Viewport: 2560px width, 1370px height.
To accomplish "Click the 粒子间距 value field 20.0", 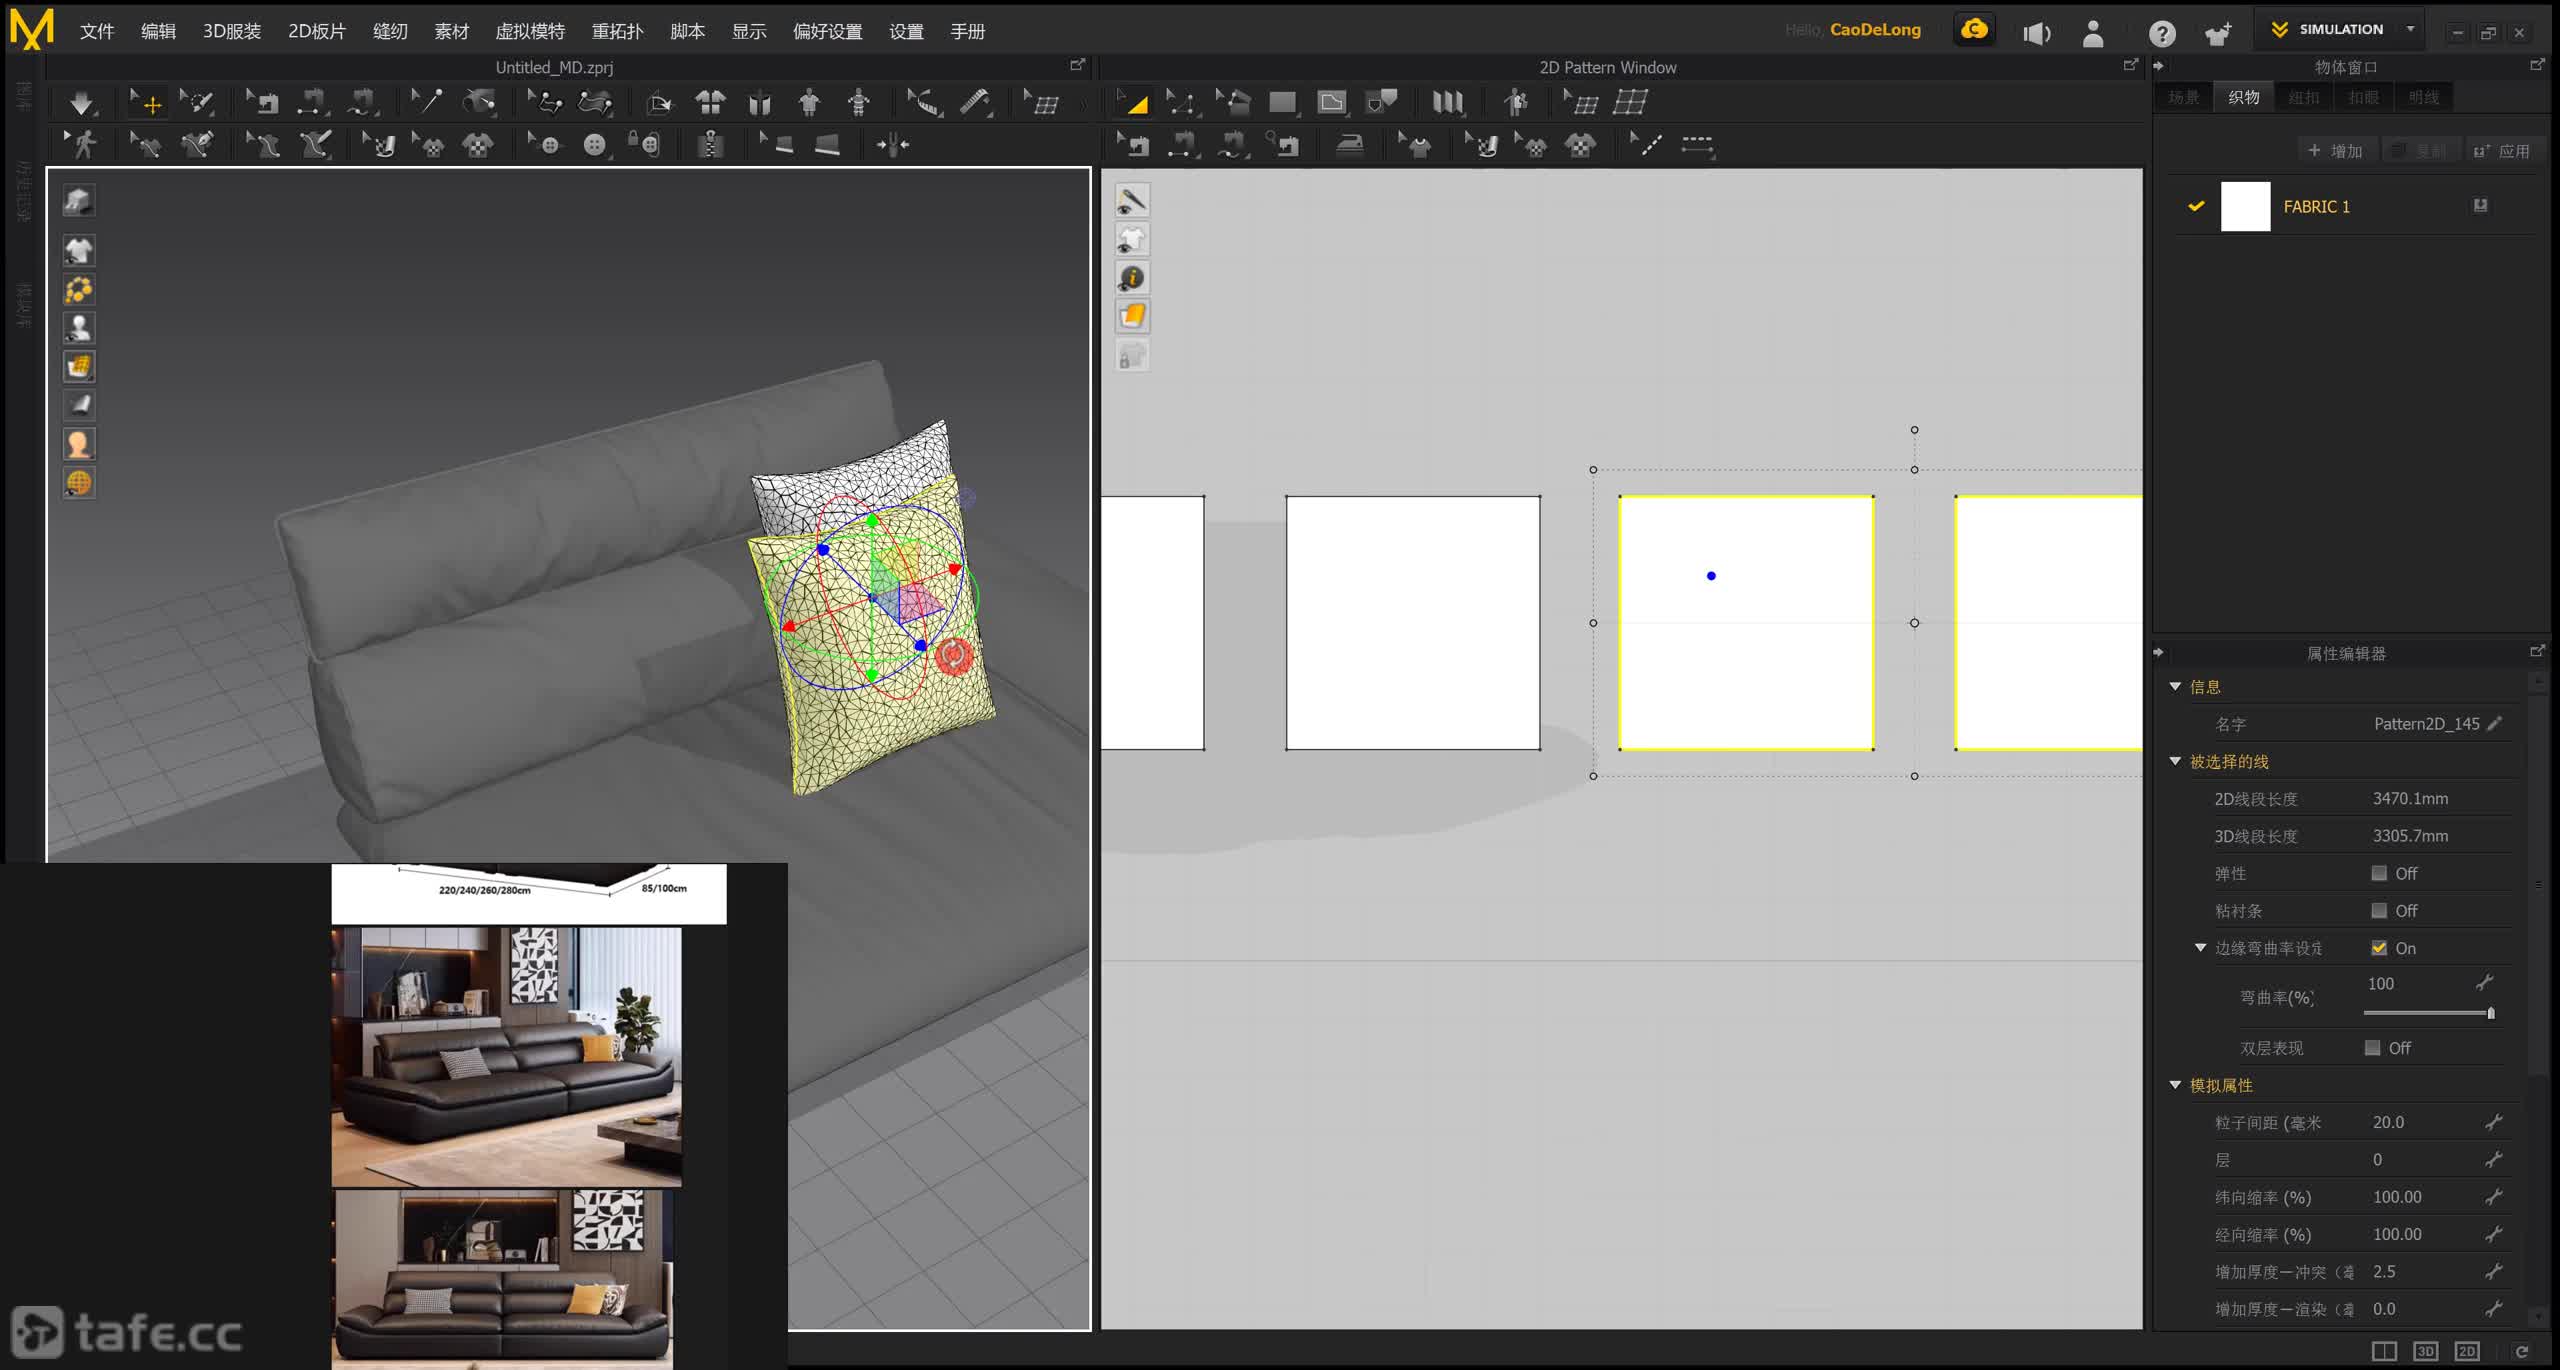I will pos(2388,1122).
